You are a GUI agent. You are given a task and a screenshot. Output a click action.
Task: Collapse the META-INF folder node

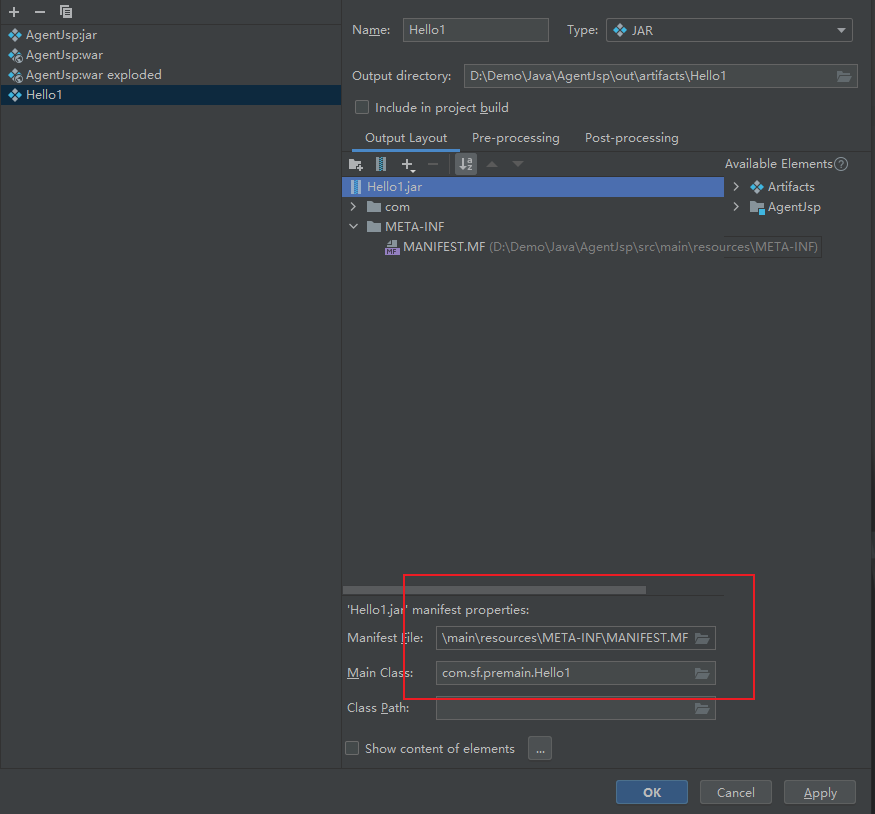[353, 227]
